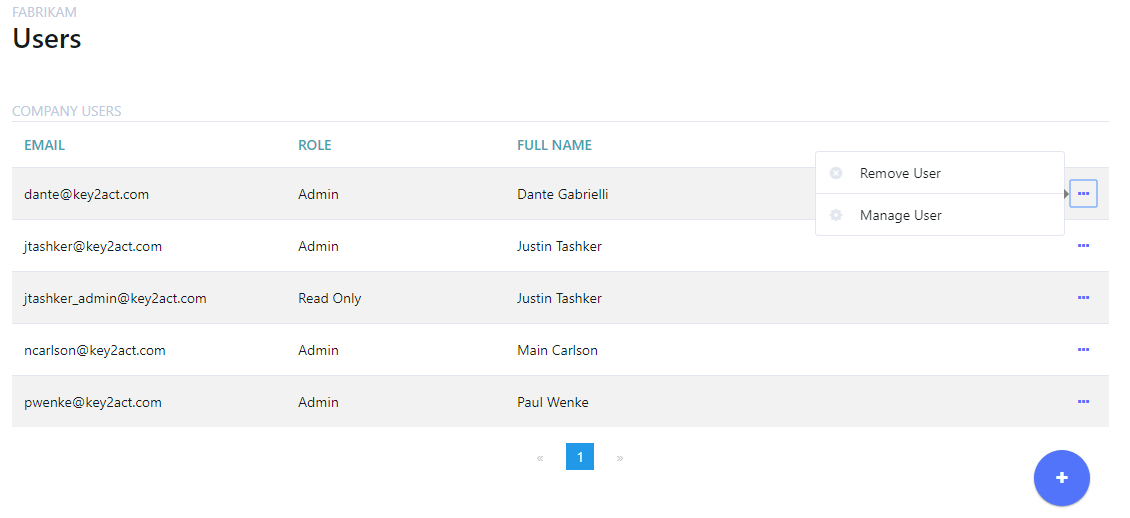Screen dimensions: 1130x518
Task: Open the ellipsis menu for jtashker@key2act.com
Action: tap(1083, 246)
